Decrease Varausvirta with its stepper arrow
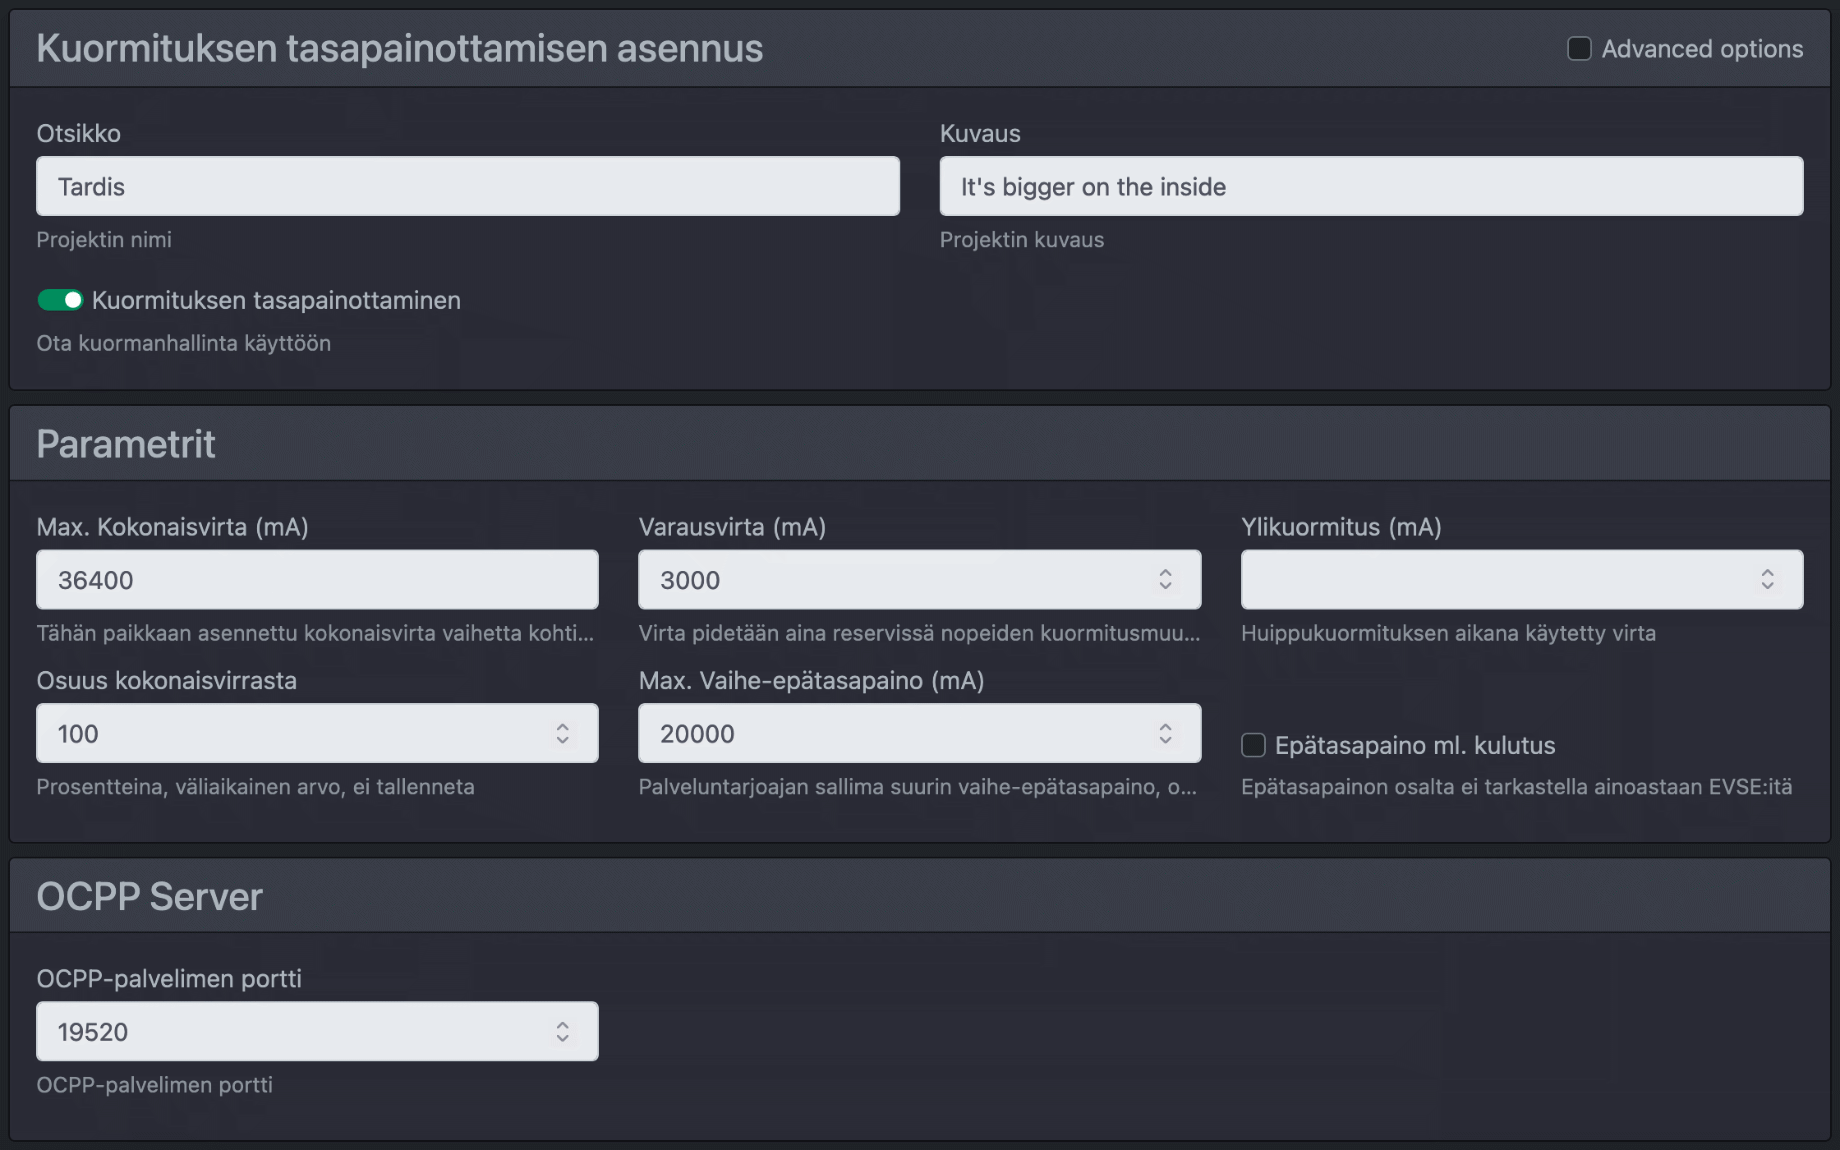The width and height of the screenshot is (1840, 1150). (x=1165, y=586)
